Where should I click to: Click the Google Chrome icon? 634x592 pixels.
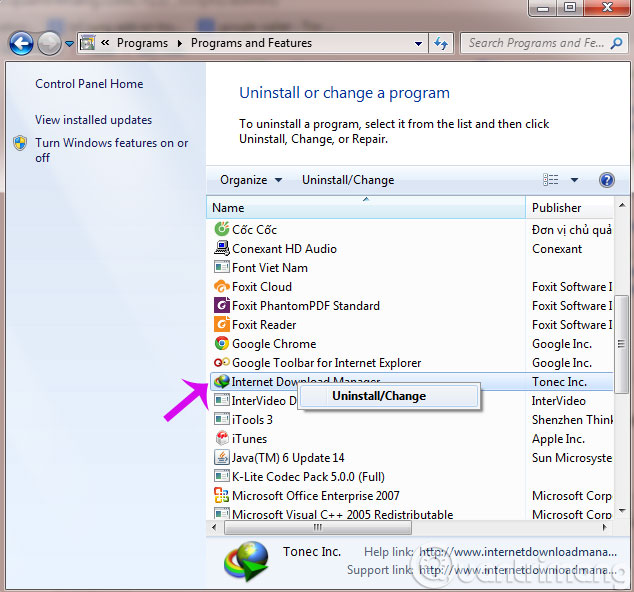222,343
